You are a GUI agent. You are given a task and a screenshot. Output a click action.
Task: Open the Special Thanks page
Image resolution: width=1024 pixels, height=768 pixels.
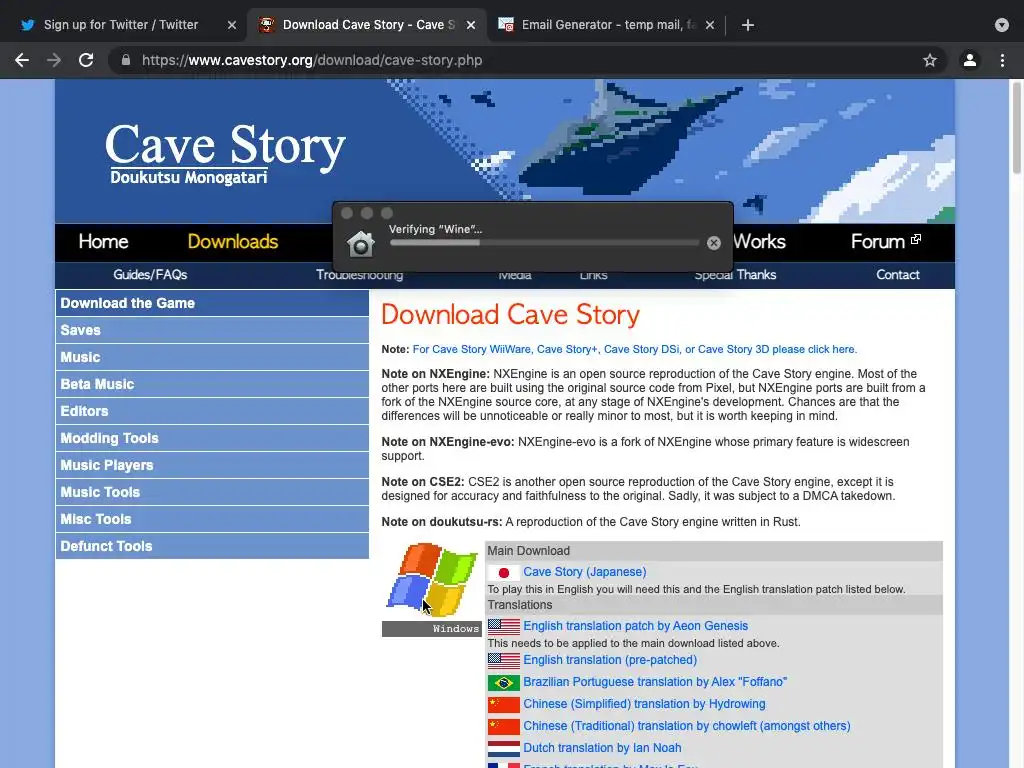tap(735, 275)
